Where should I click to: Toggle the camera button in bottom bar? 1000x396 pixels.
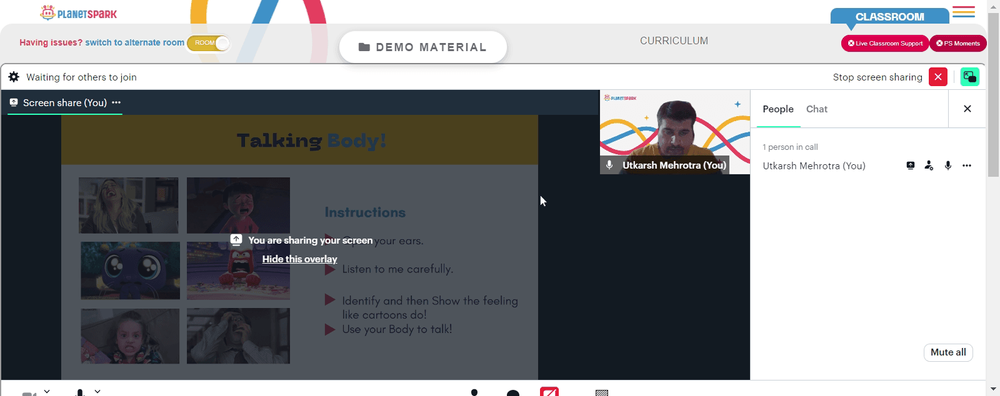pos(29,393)
